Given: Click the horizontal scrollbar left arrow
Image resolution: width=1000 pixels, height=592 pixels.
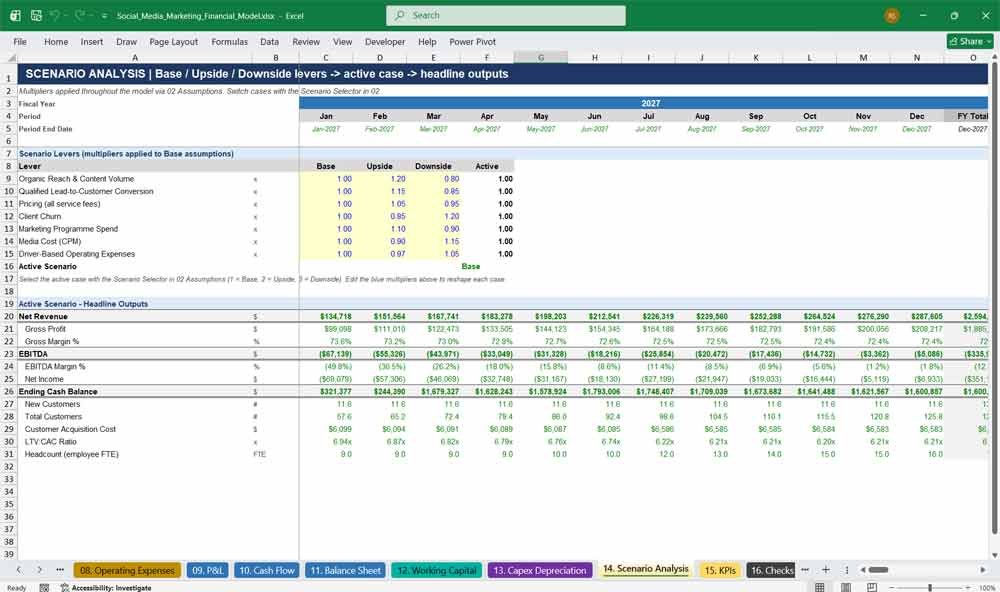Looking at the screenshot, I should click(x=863, y=570).
